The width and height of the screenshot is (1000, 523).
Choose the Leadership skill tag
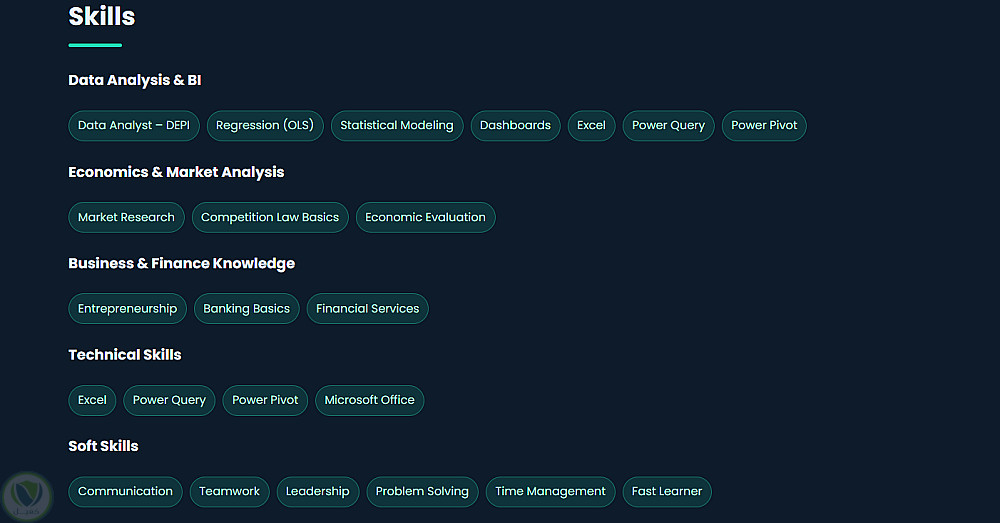[317, 492]
